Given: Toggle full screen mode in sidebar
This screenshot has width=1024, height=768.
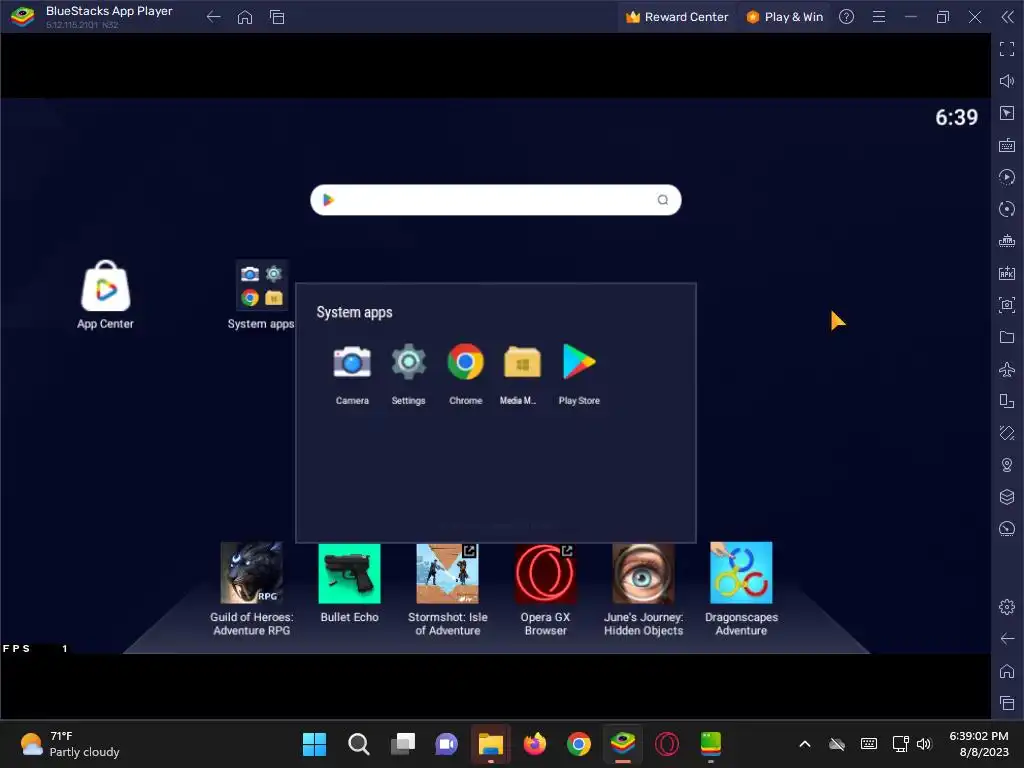Looking at the screenshot, I should click(1007, 49).
